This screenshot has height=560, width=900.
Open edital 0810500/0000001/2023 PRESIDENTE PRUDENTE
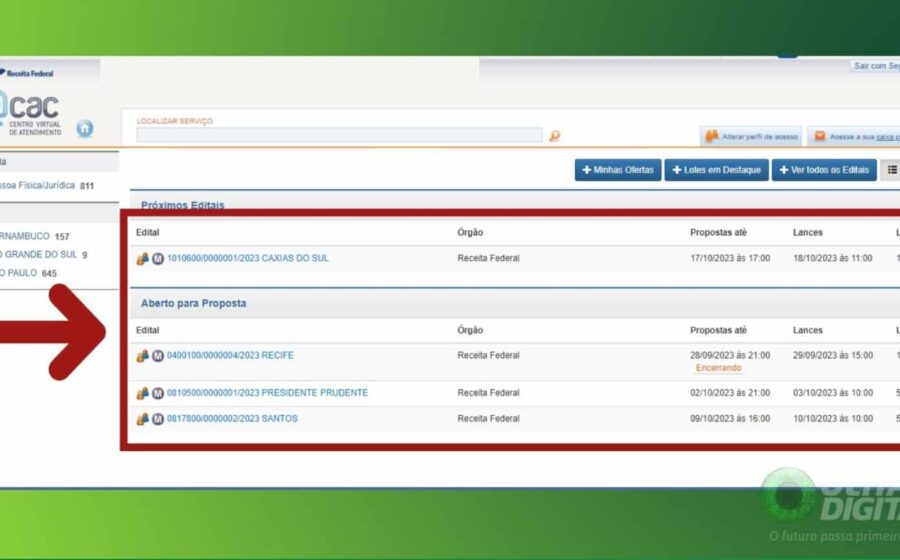(x=267, y=393)
